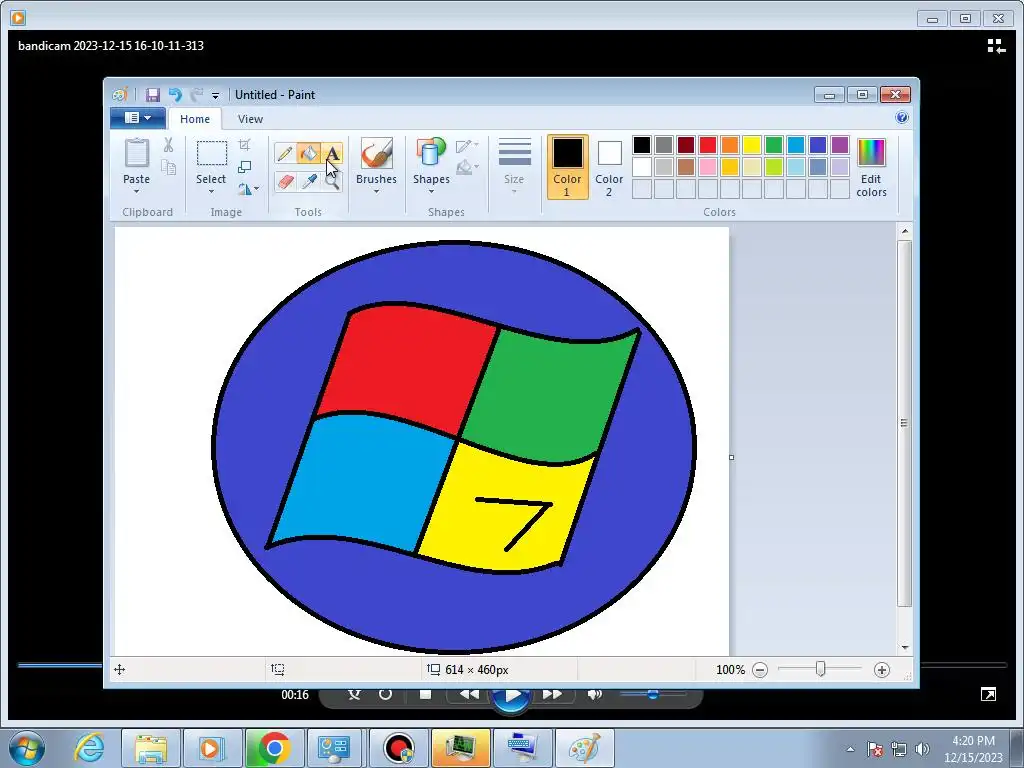1024x768 pixels.
Task: Click the media player Play button
Action: pos(512,696)
